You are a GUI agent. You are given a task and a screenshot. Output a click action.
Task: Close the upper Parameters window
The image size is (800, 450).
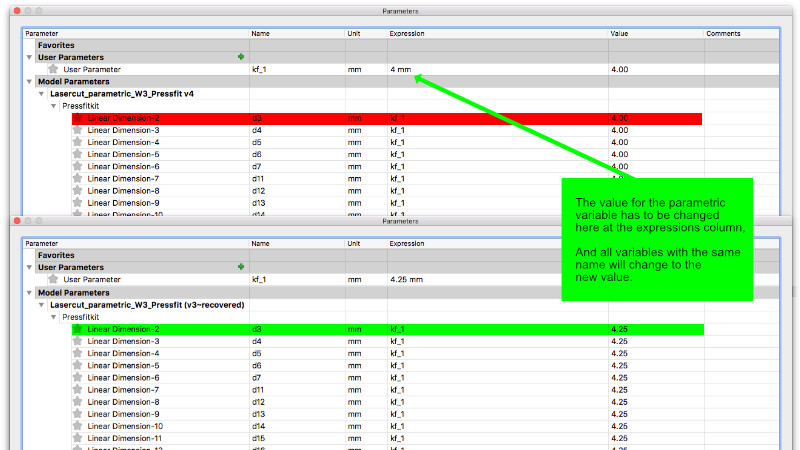[x=17, y=11]
